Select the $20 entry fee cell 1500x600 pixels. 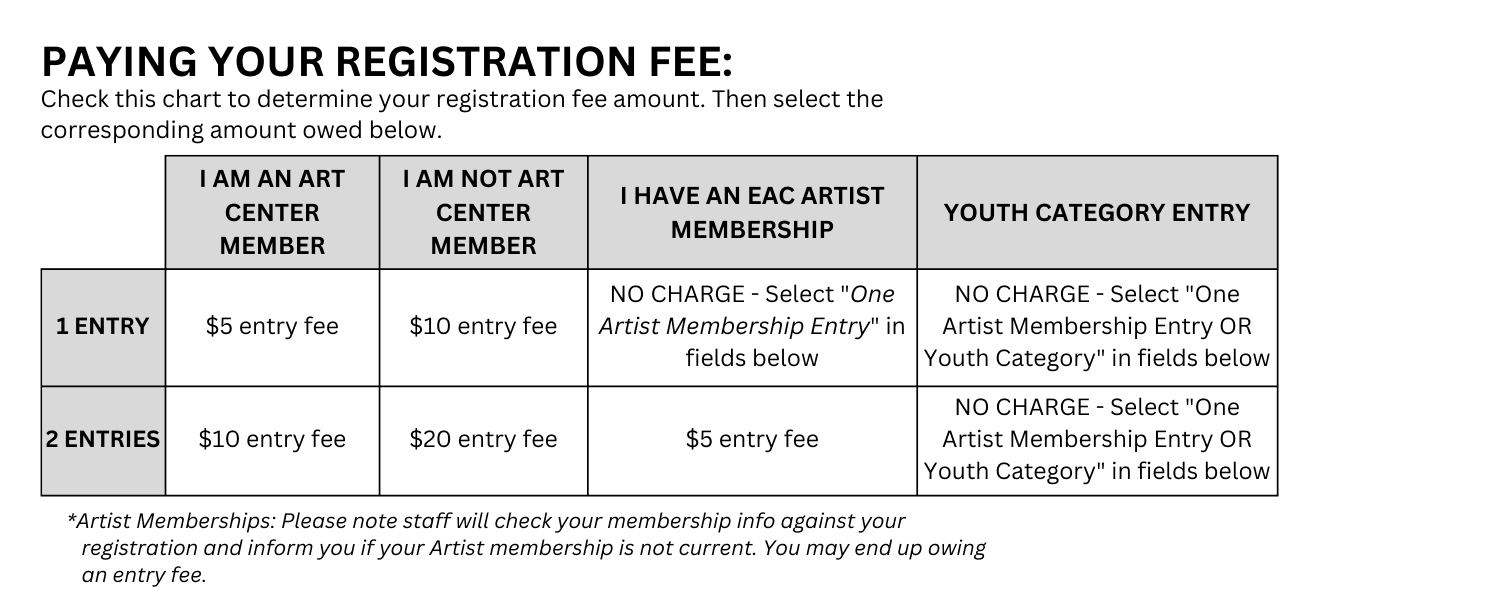484,440
